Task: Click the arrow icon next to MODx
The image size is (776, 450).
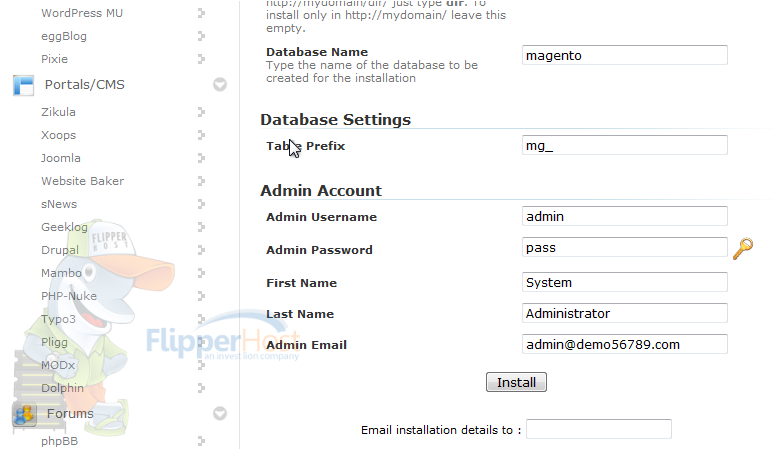Action: pos(201,365)
